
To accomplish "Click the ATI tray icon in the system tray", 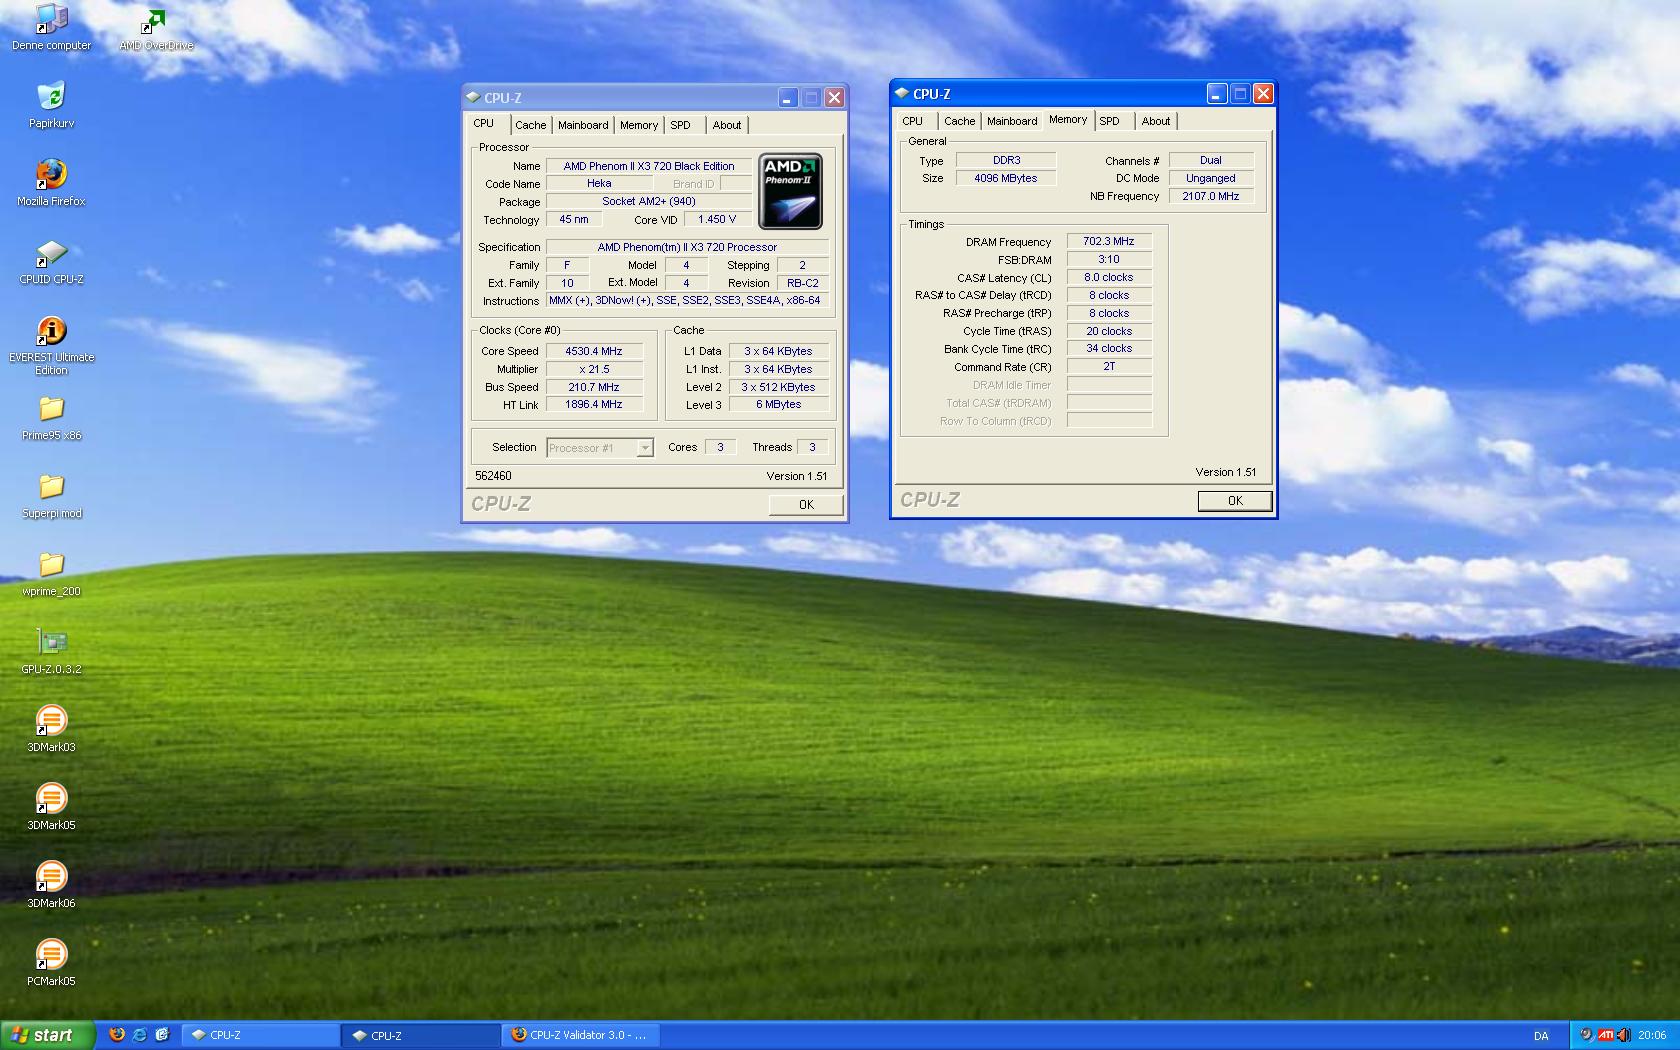I will coord(1605,1035).
